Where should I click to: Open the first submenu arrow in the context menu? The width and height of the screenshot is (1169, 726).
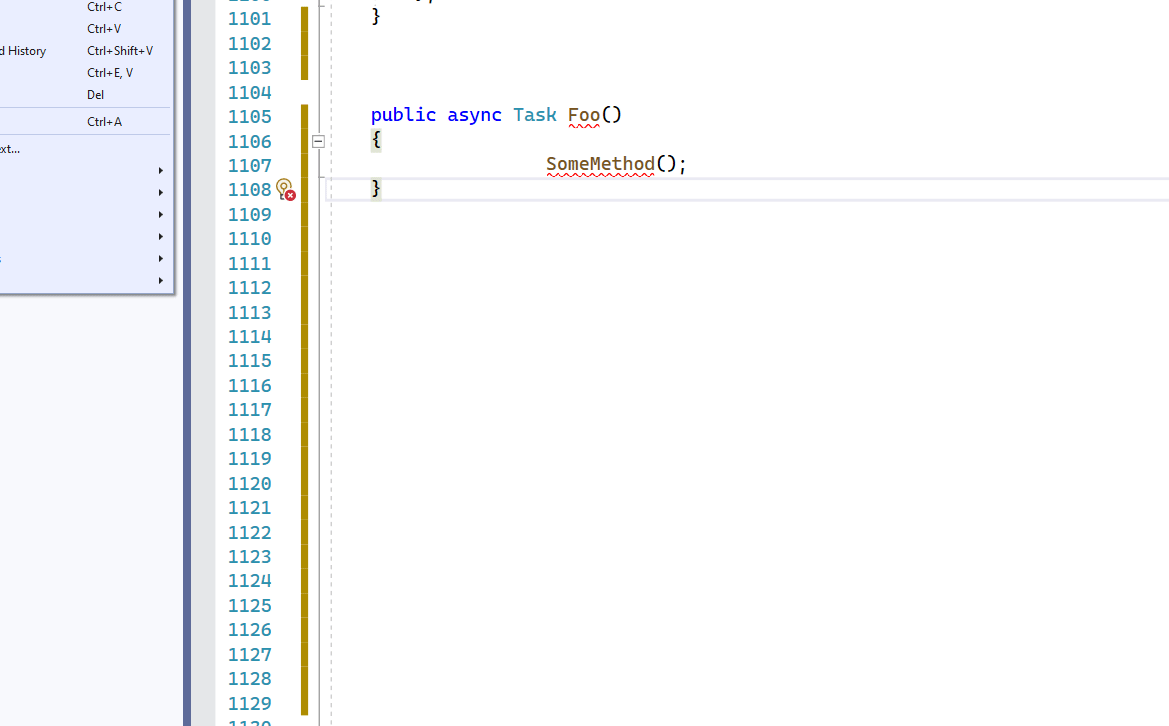click(x=160, y=170)
